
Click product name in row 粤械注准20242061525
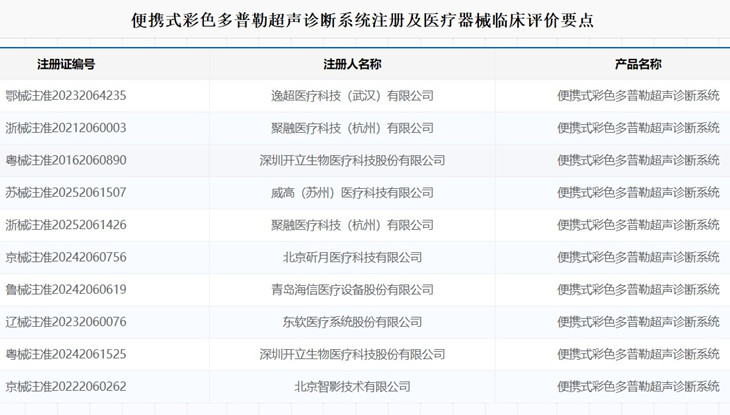point(638,354)
